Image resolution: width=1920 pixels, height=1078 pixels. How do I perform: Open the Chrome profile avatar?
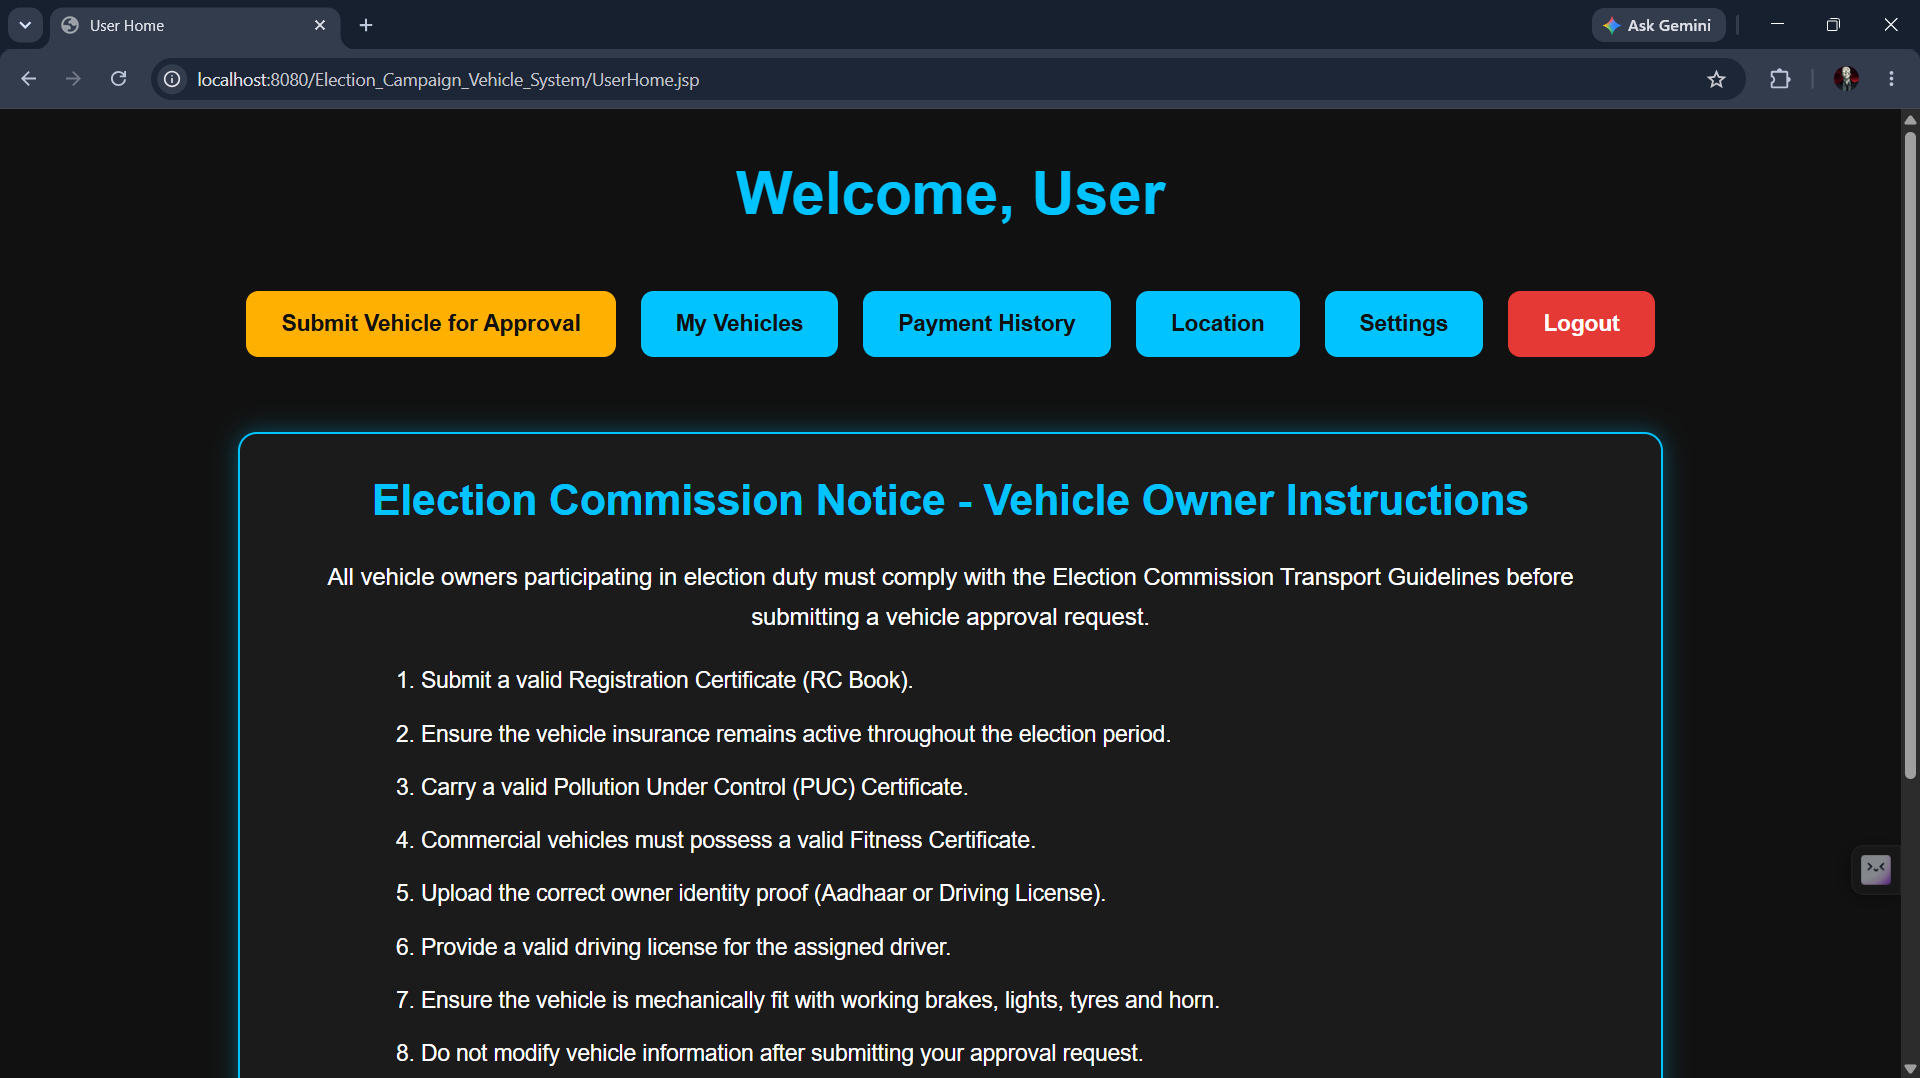tap(1846, 79)
